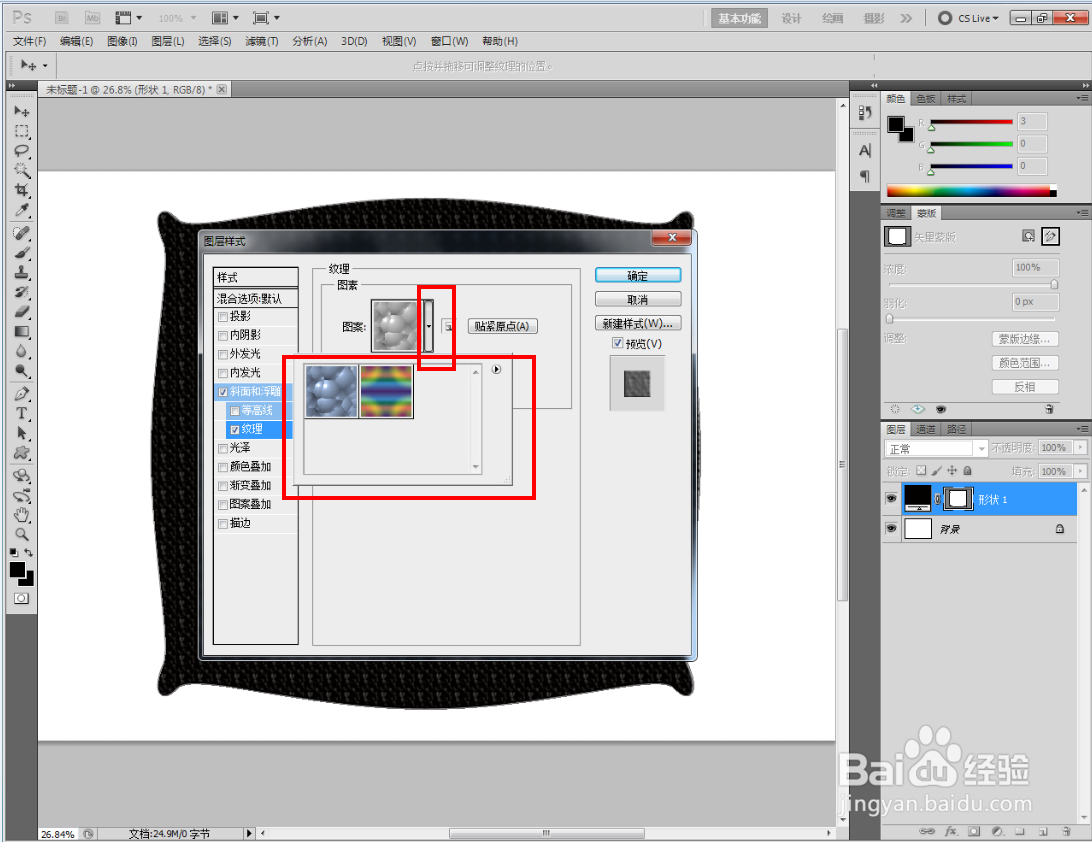Select the Eraser tool
This screenshot has height=842, width=1092.
[22, 311]
